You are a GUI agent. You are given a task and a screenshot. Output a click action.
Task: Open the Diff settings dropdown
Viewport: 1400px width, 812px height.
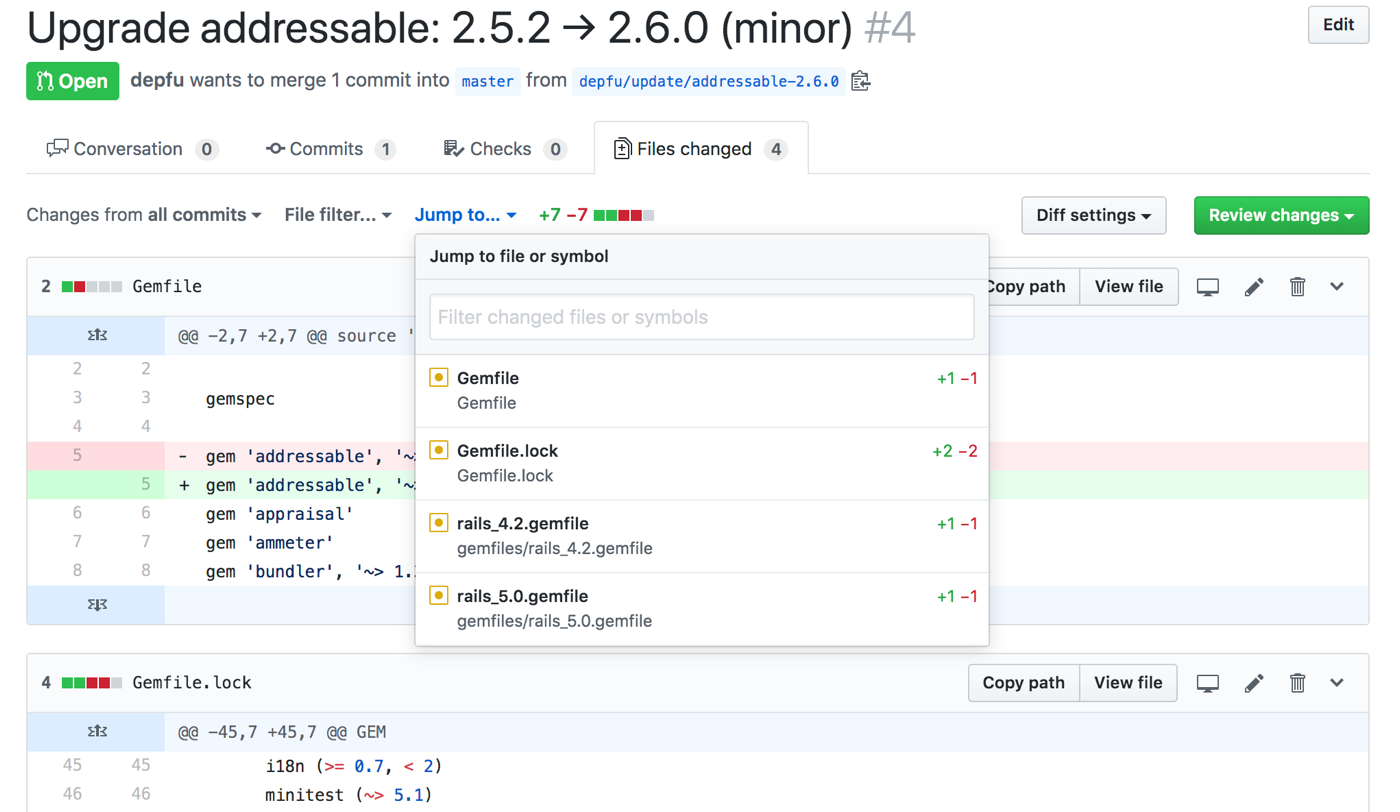[1093, 216]
